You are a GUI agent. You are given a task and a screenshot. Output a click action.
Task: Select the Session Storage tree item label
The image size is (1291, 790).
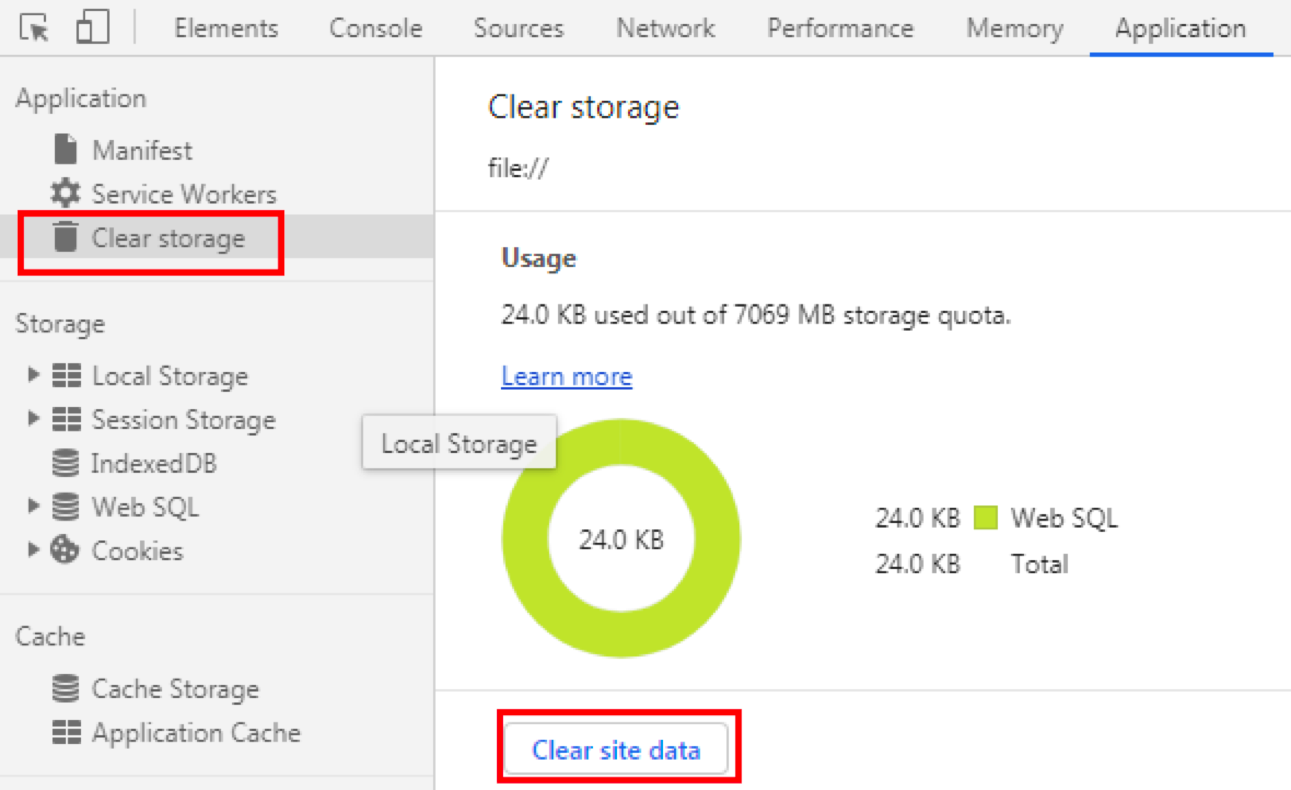pos(183,420)
